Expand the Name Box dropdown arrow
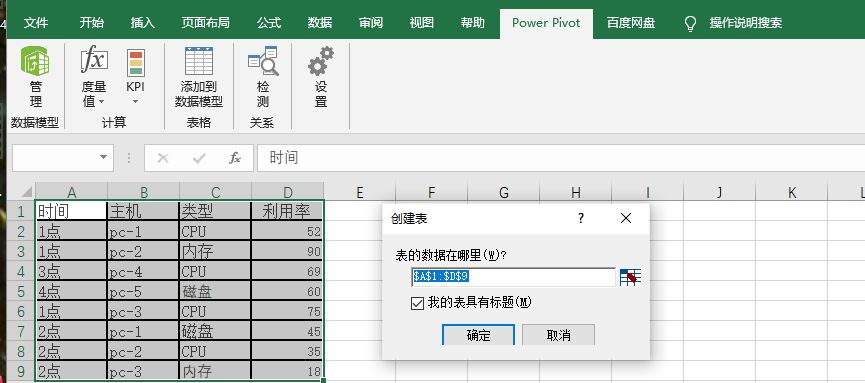 pyautogui.click(x=103, y=158)
